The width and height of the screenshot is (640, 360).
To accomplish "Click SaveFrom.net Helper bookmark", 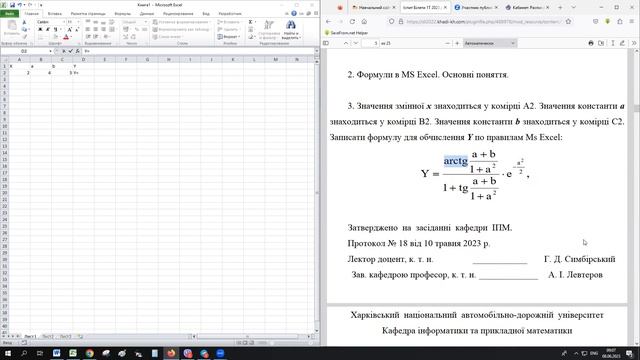I will pos(347,33).
